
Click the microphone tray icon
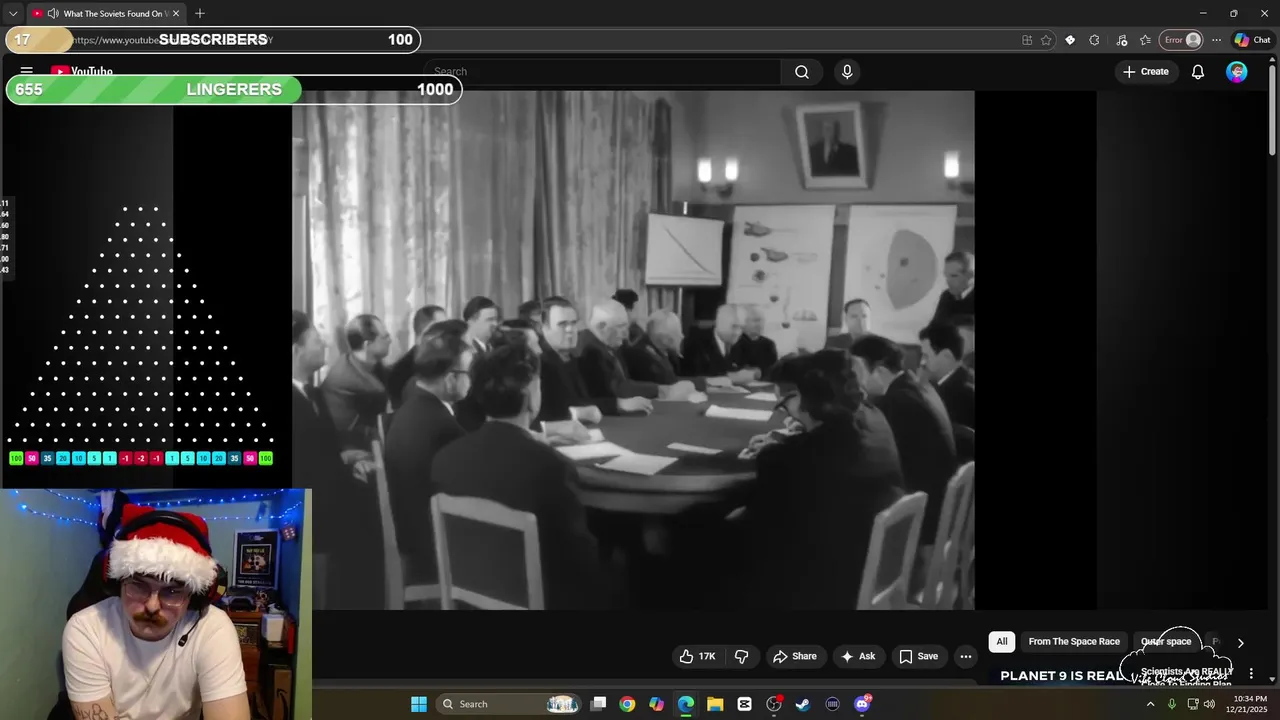(1172, 704)
